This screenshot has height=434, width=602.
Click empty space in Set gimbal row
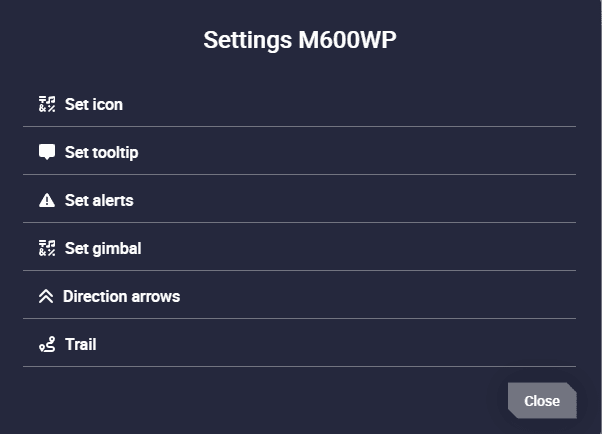tap(357, 248)
